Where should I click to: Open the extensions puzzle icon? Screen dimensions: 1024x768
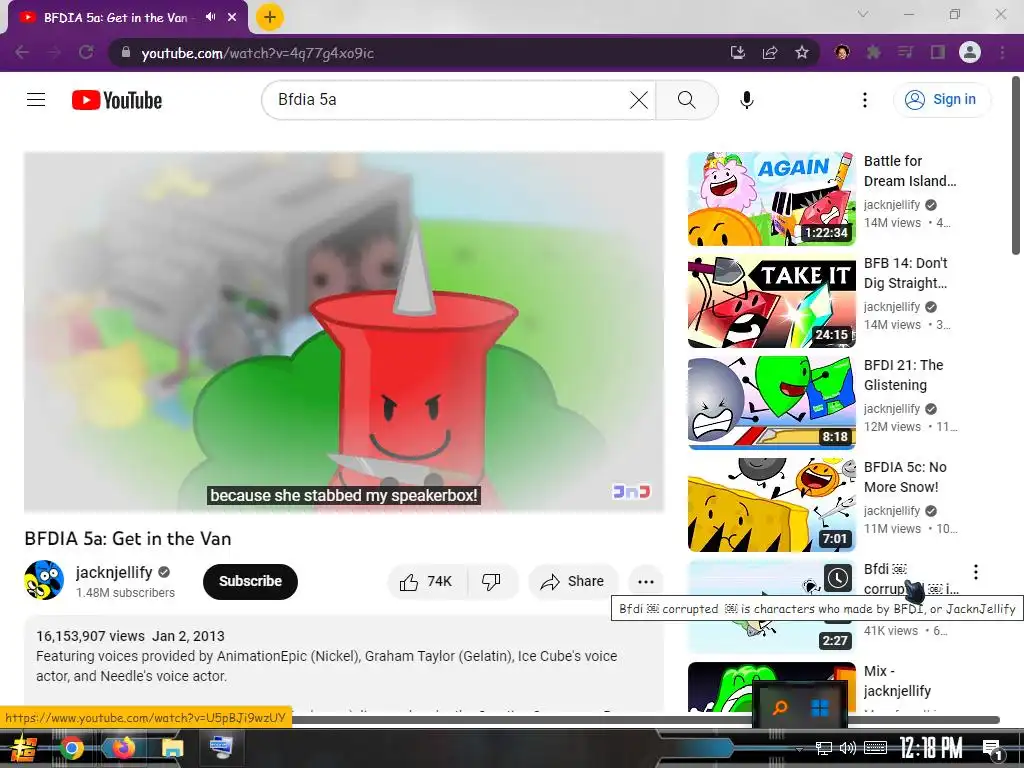[x=873, y=52]
